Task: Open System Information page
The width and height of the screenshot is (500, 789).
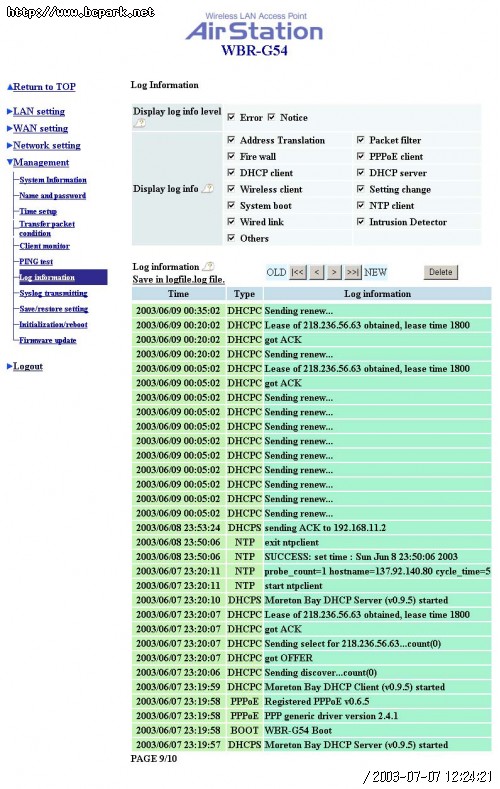Action: [53, 180]
